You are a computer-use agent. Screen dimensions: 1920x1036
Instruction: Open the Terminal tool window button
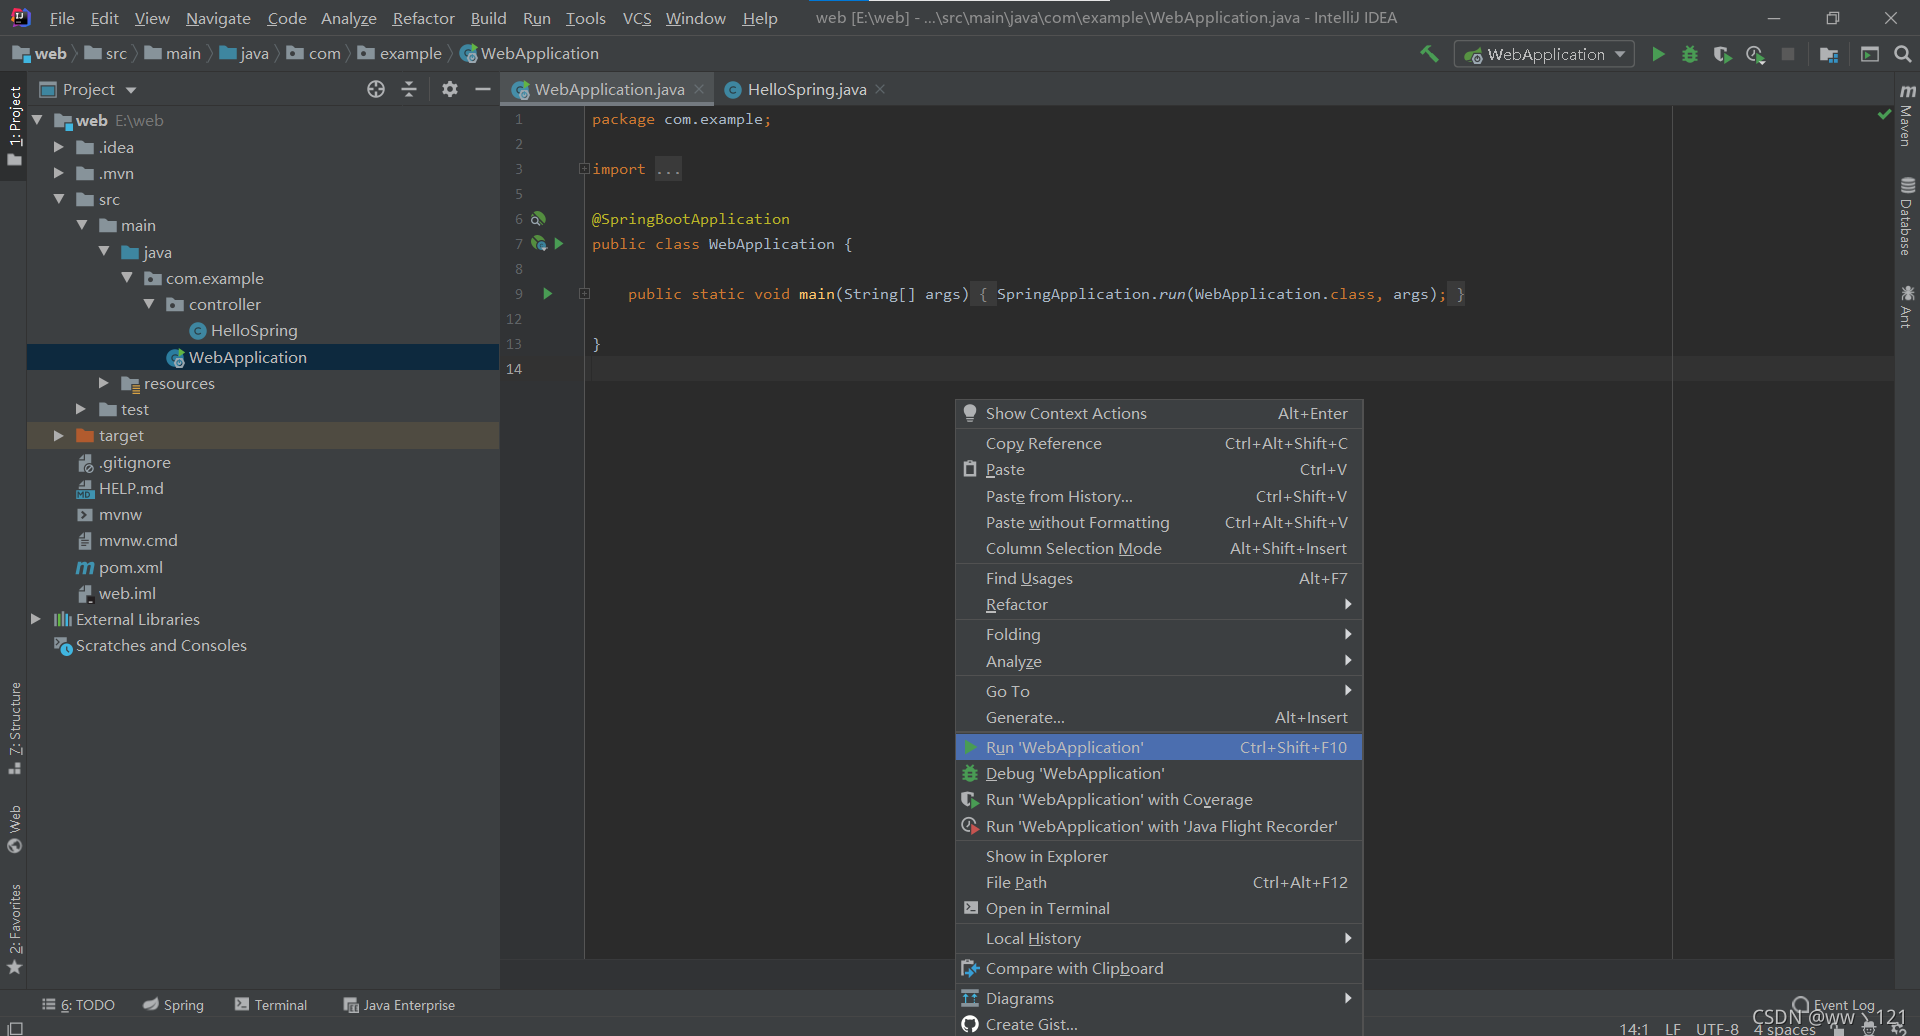(271, 1005)
